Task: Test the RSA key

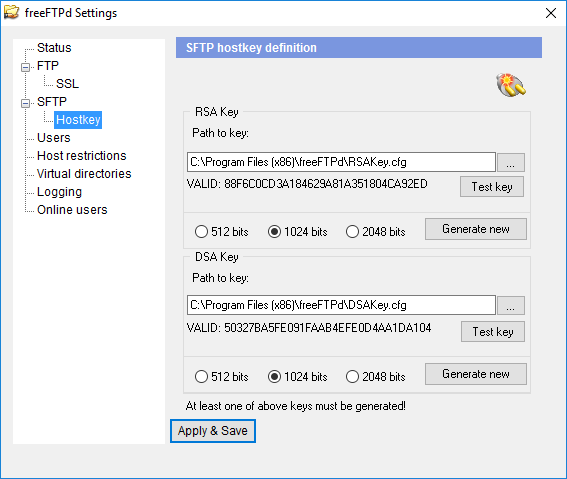Action: pyautogui.click(x=492, y=187)
